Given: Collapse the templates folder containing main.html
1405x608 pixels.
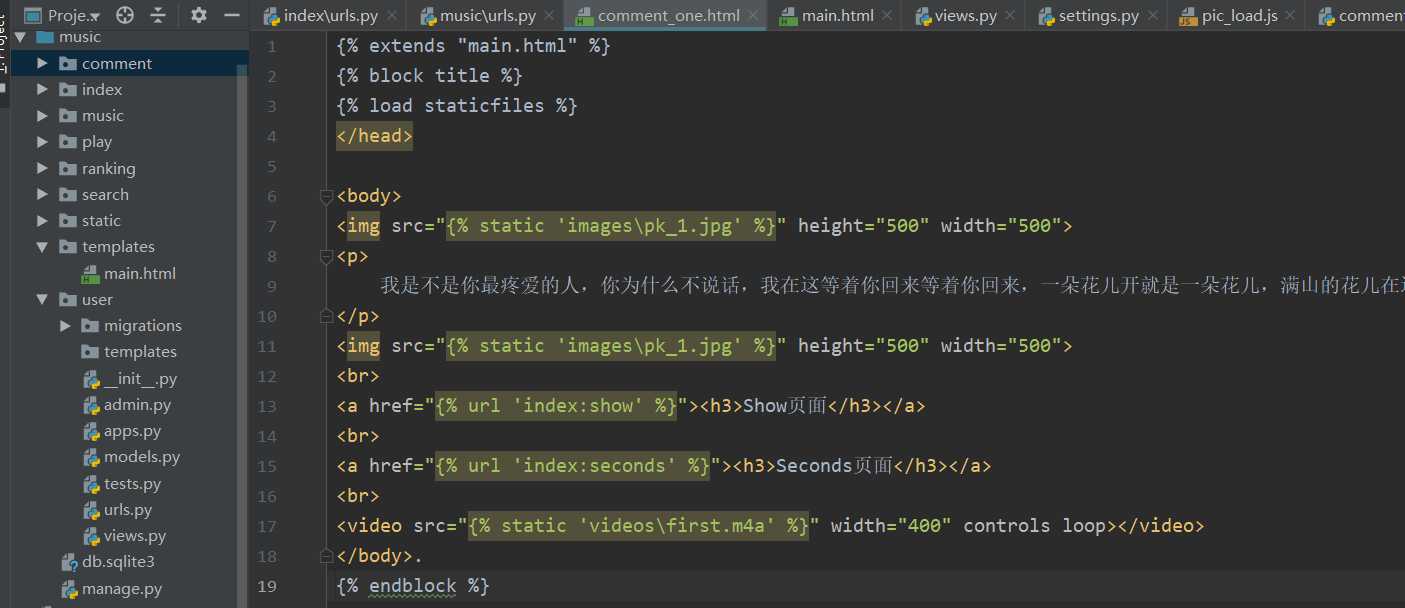Looking at the screenshot, I should point(42,246).
